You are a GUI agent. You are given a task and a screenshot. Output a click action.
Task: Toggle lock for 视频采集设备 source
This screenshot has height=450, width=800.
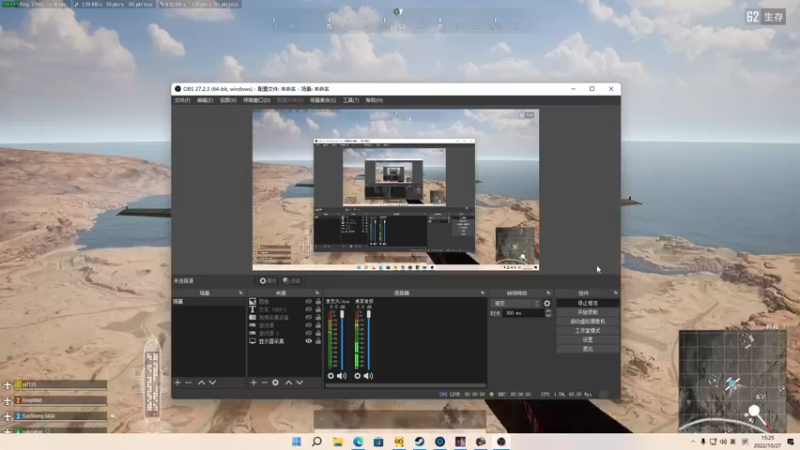[318, 317]
